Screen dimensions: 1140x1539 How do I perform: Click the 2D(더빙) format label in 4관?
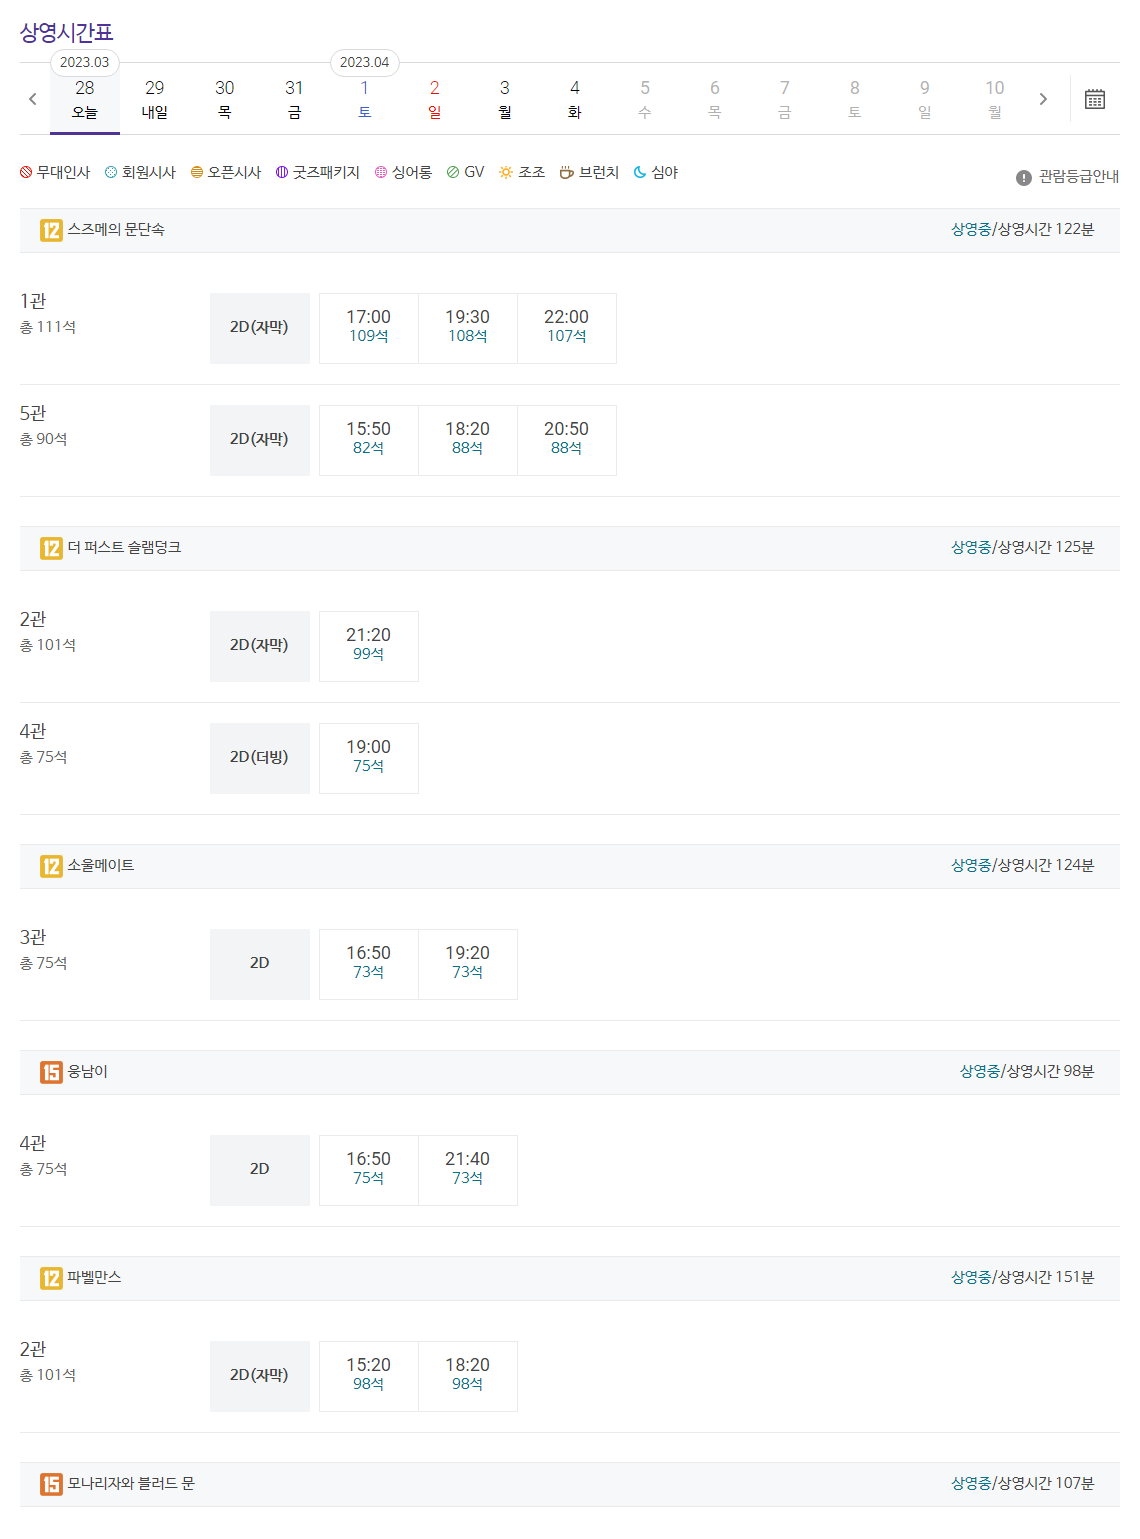260,758
